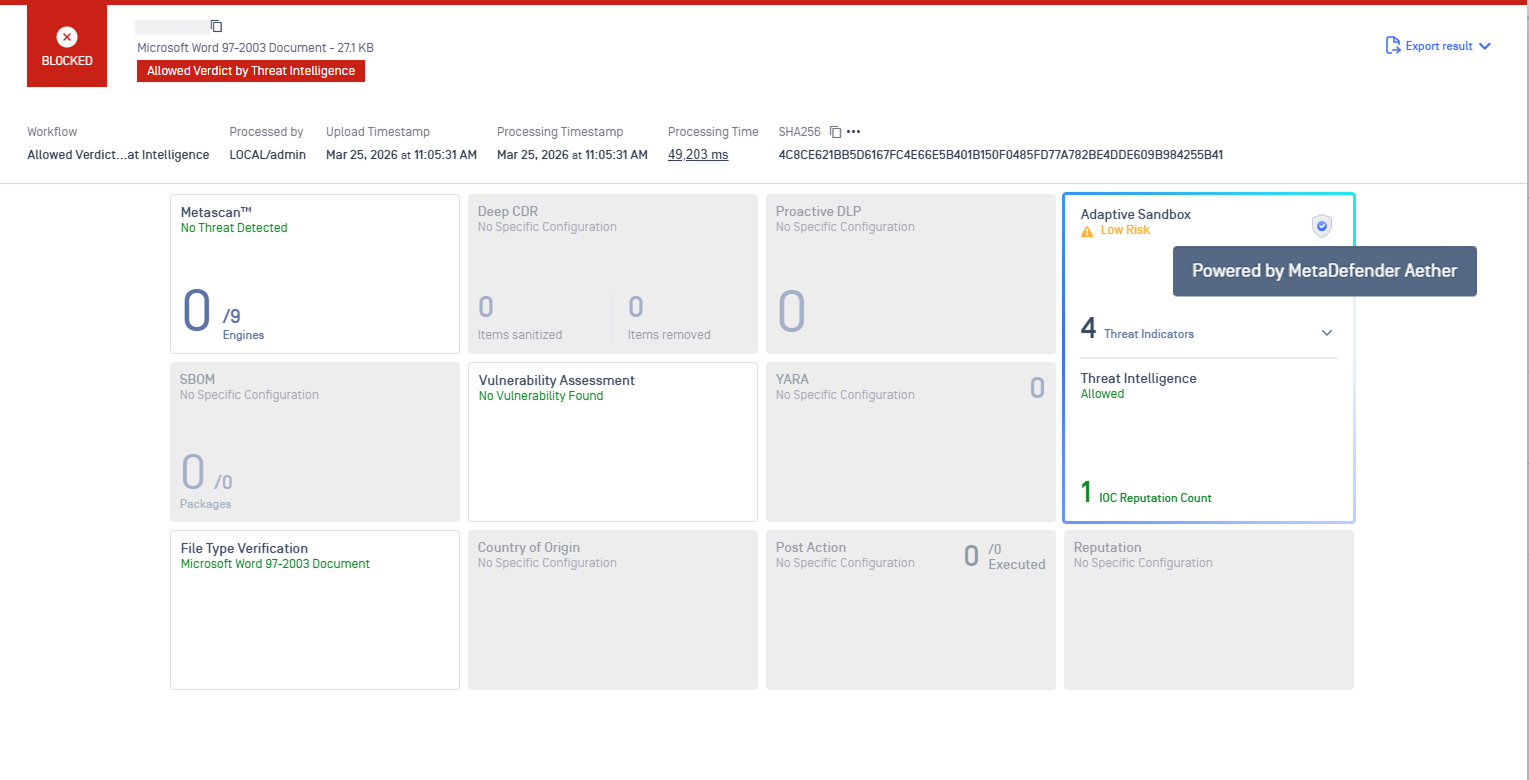Click the Allowed Verdict by Threat Intelligence label

(251, 71)
